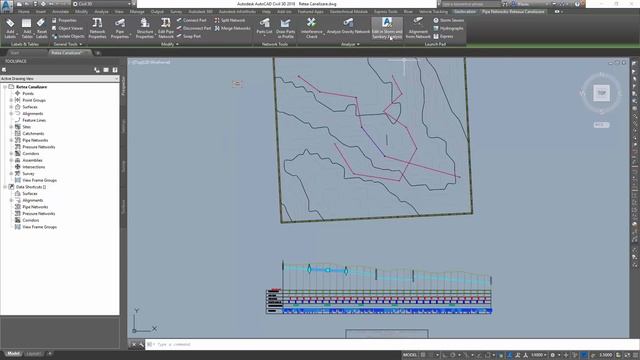Add a new drawing tab with plus
640x360 pixels.
(98, 53)
